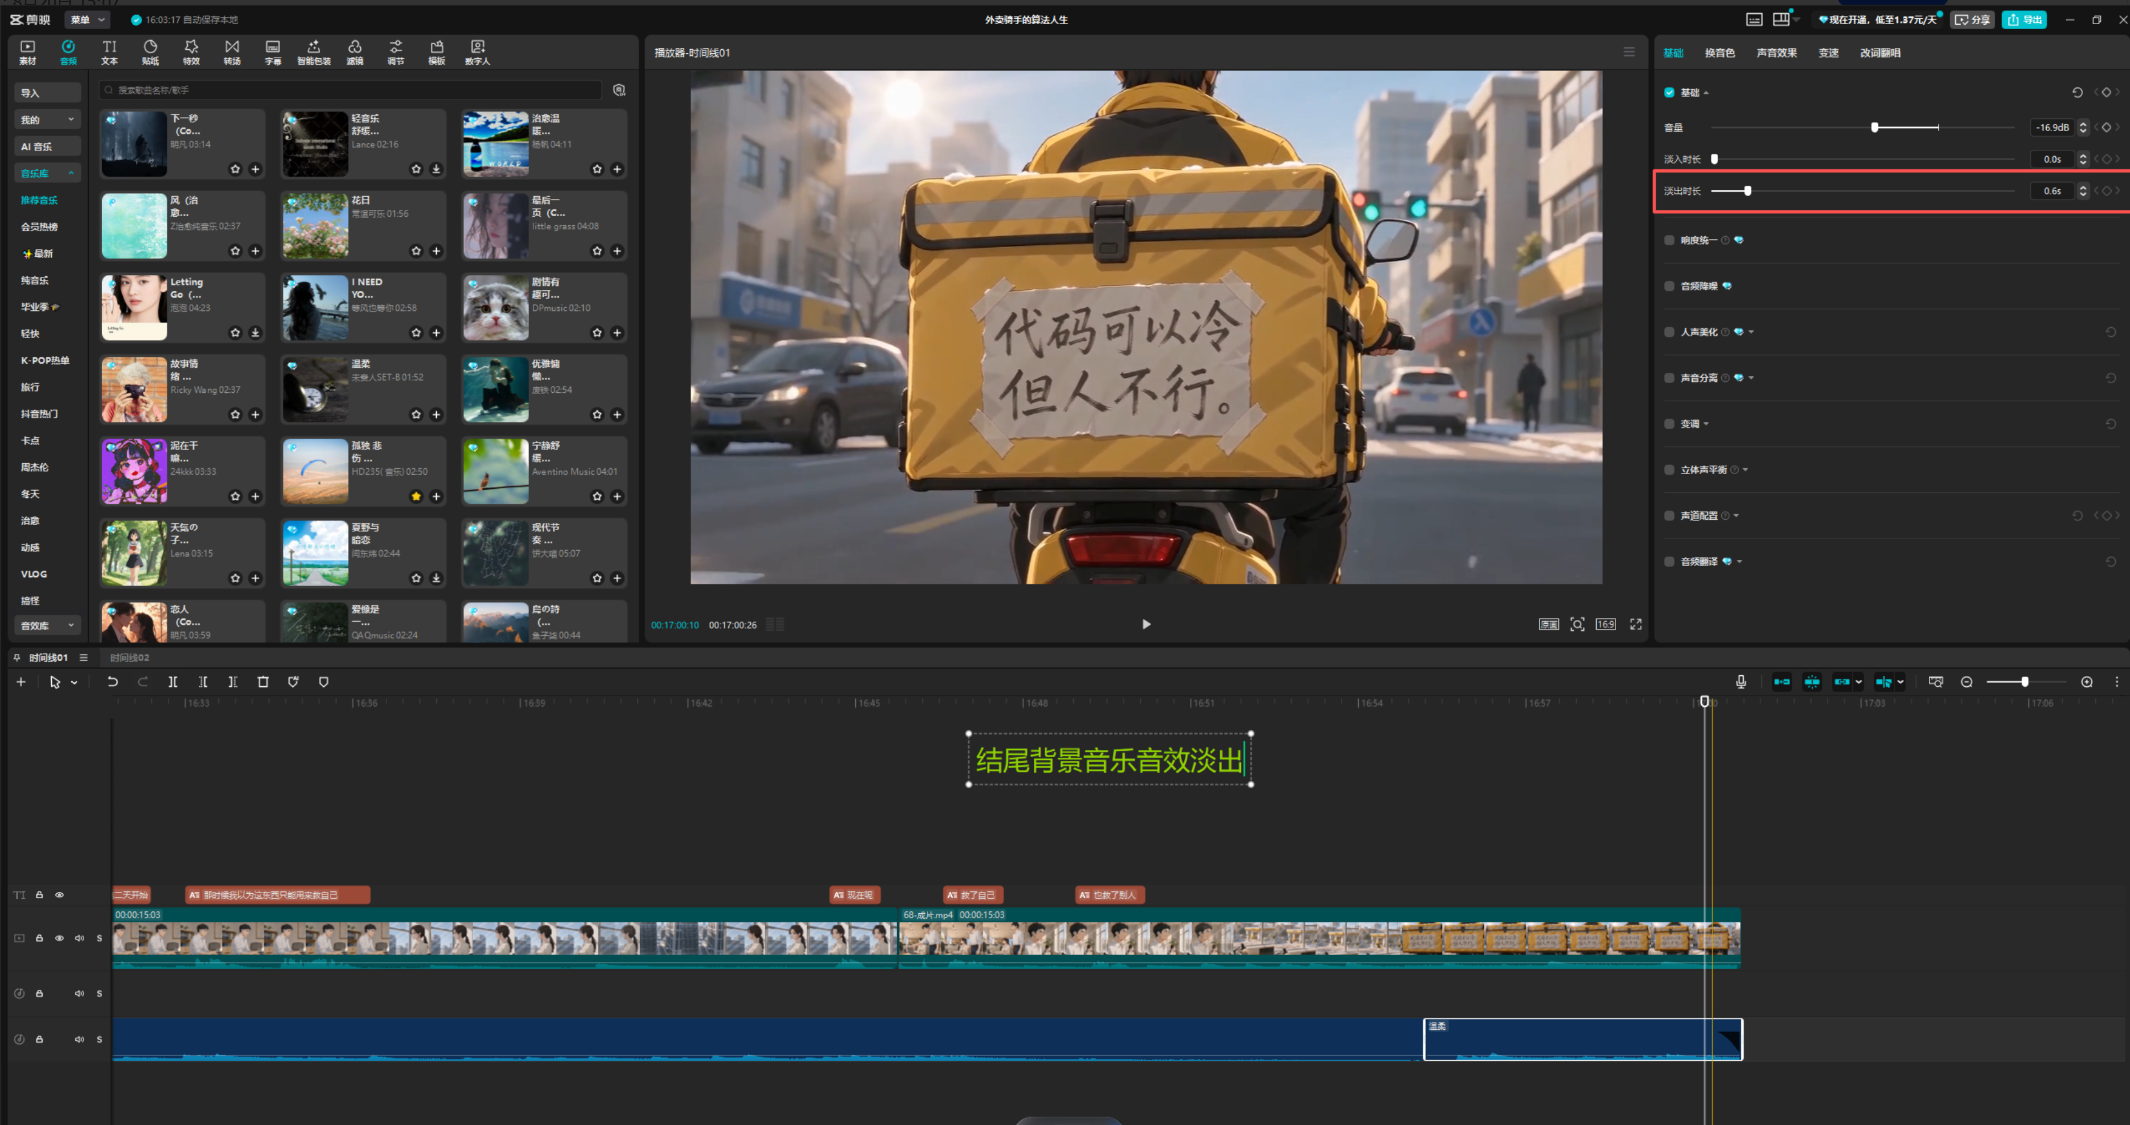This screenshot has height=1125, width=2130.
Task: Open the 数字人 (Digital human) panel
Action: [x=478, y=52]
